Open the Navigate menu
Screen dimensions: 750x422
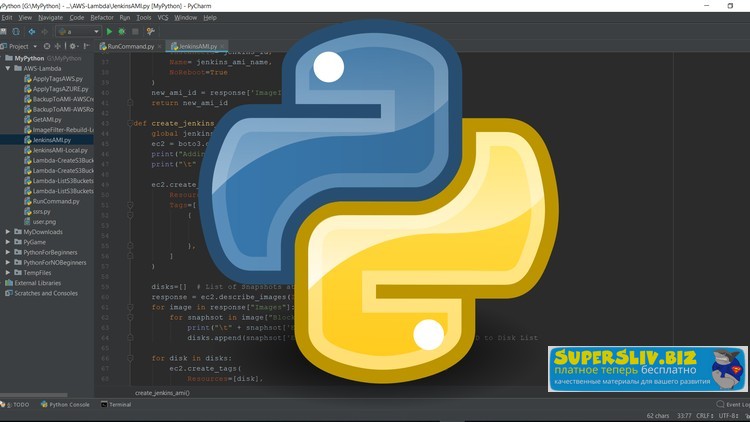click(x=50, y=18)
